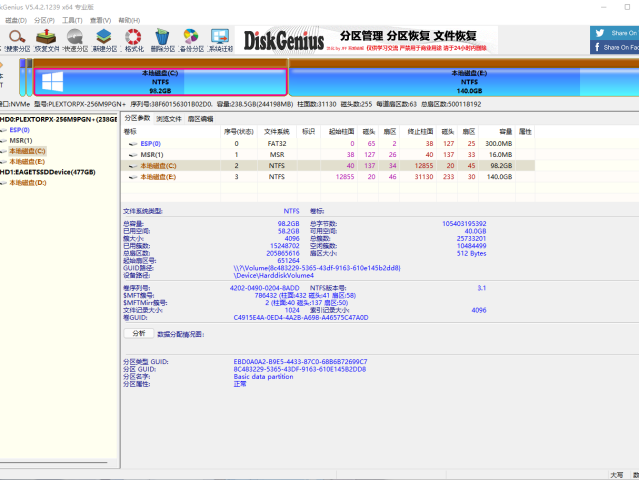Click the 起始柱面 column header
Viewport: 639px width, 480px height.
pyautogui.click(x=342, y=132)
